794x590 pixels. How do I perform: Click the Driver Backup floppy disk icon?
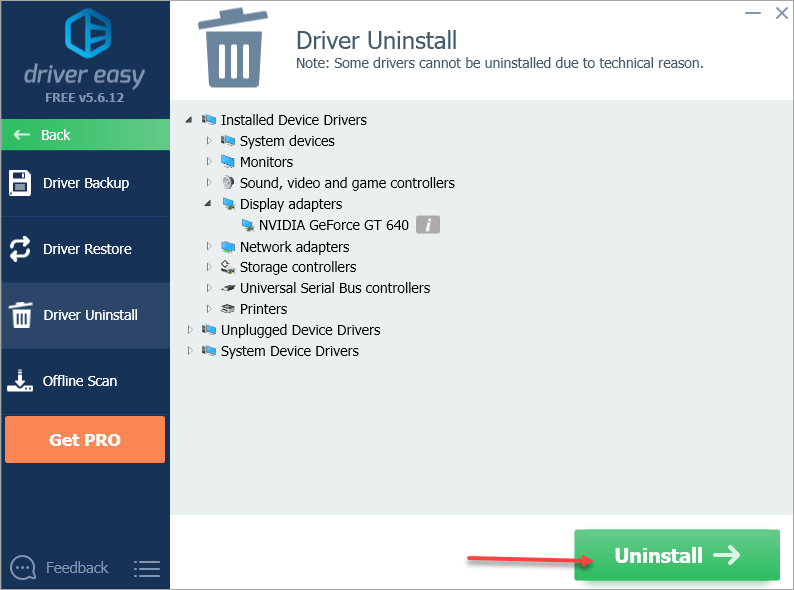[20, 183]
